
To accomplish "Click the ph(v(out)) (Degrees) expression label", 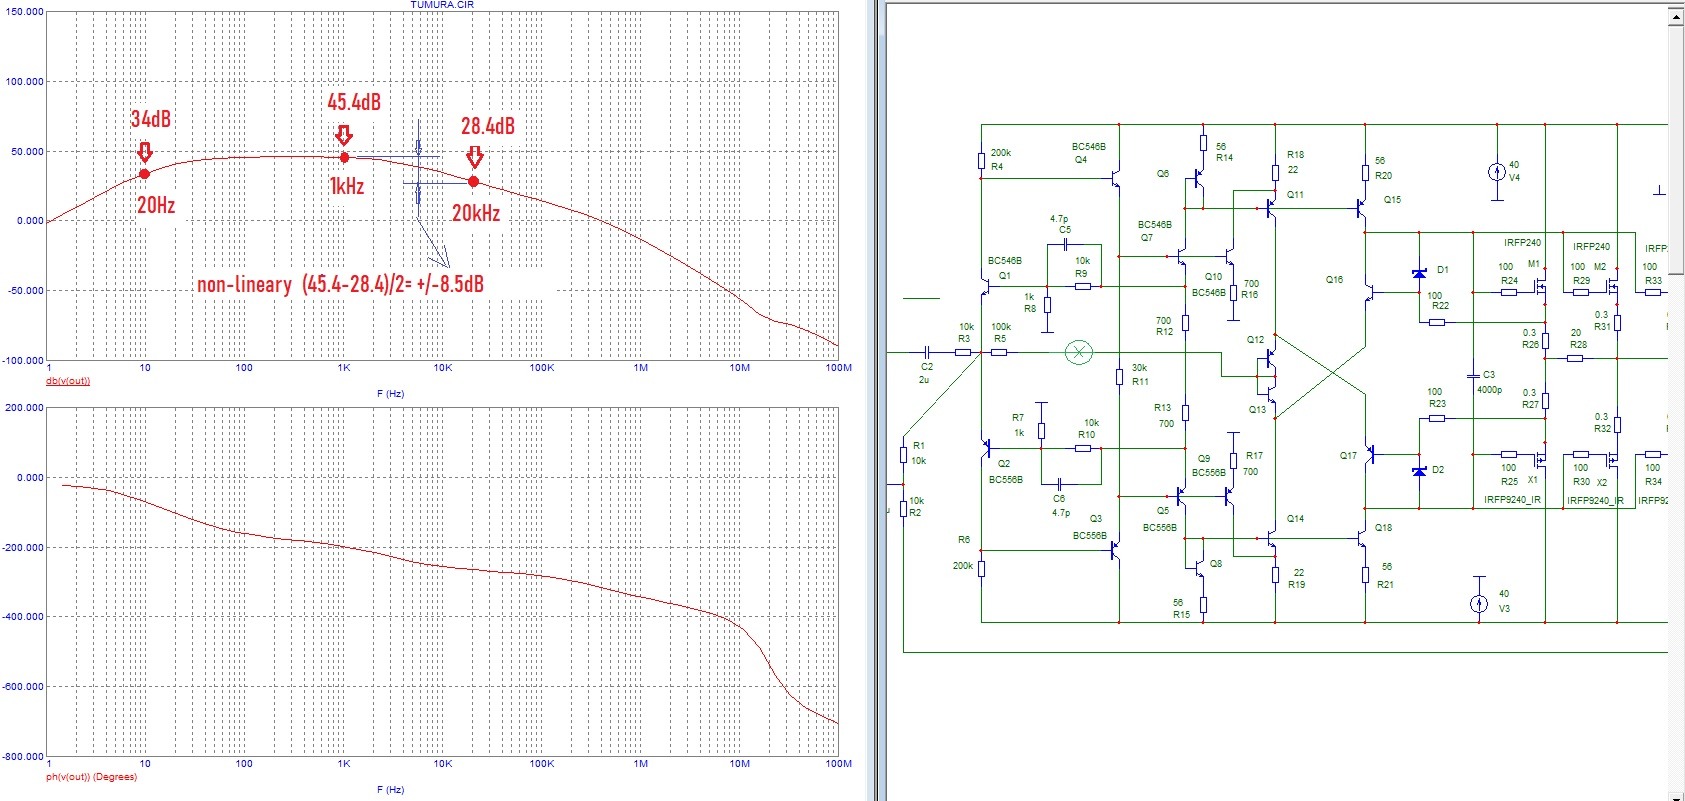I will tap(91, 777).
